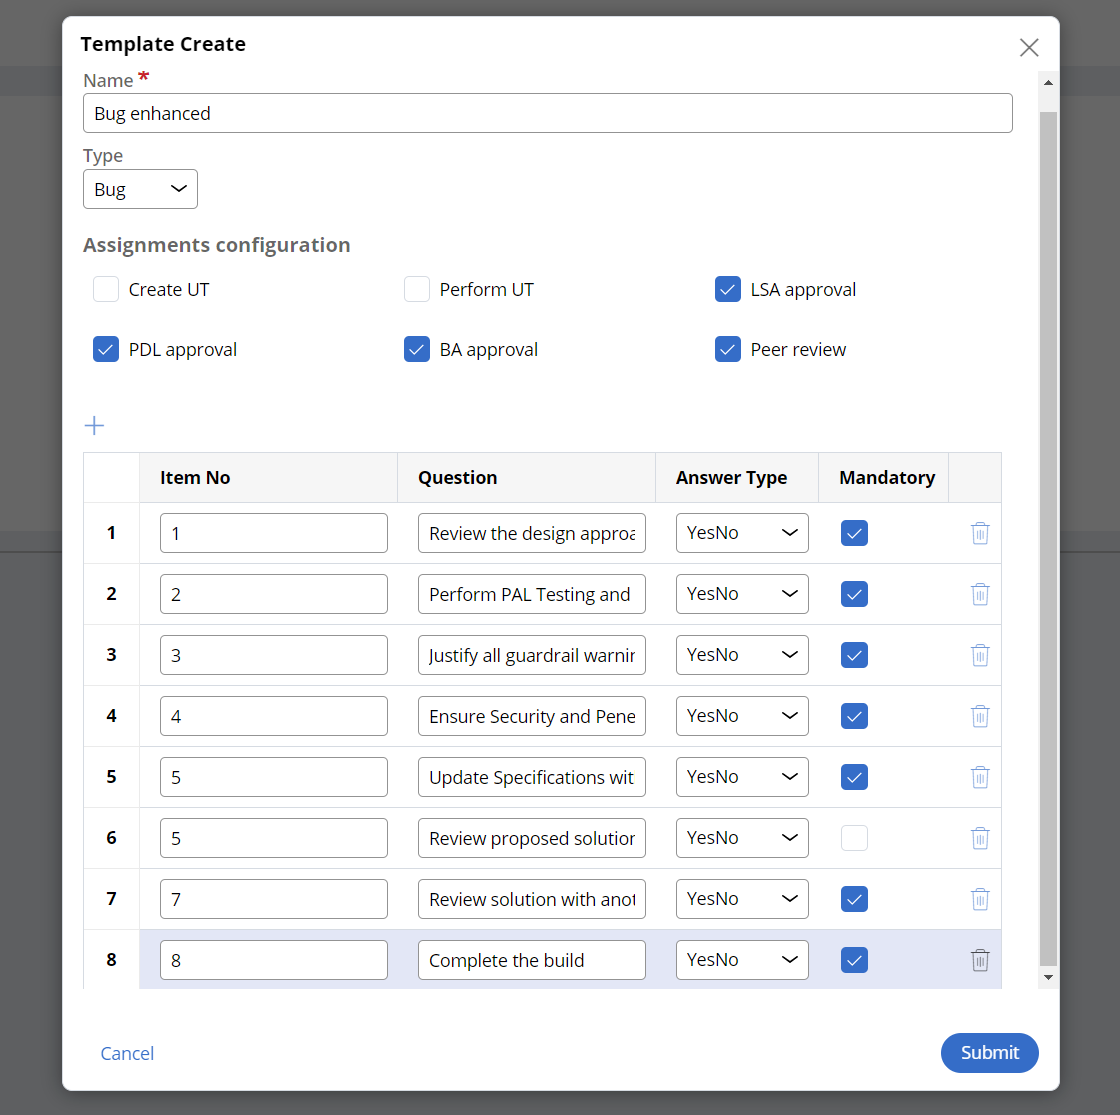
Task: Delete row 1 using trash icon
Action: click(980, 533)
